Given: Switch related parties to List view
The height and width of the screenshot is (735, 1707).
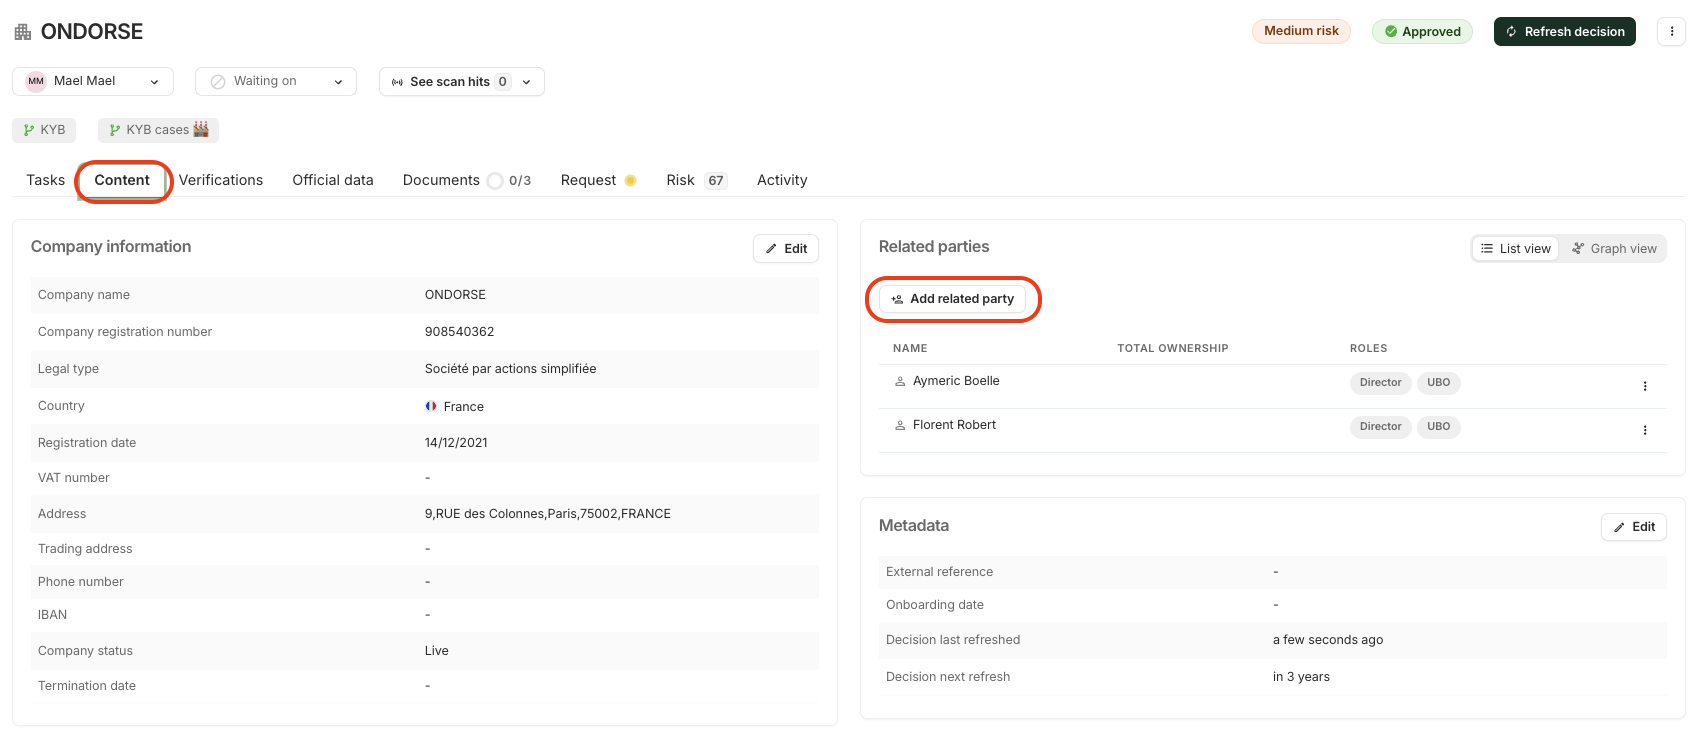Looking at the screenshot, I should [x=1515, y=249].
